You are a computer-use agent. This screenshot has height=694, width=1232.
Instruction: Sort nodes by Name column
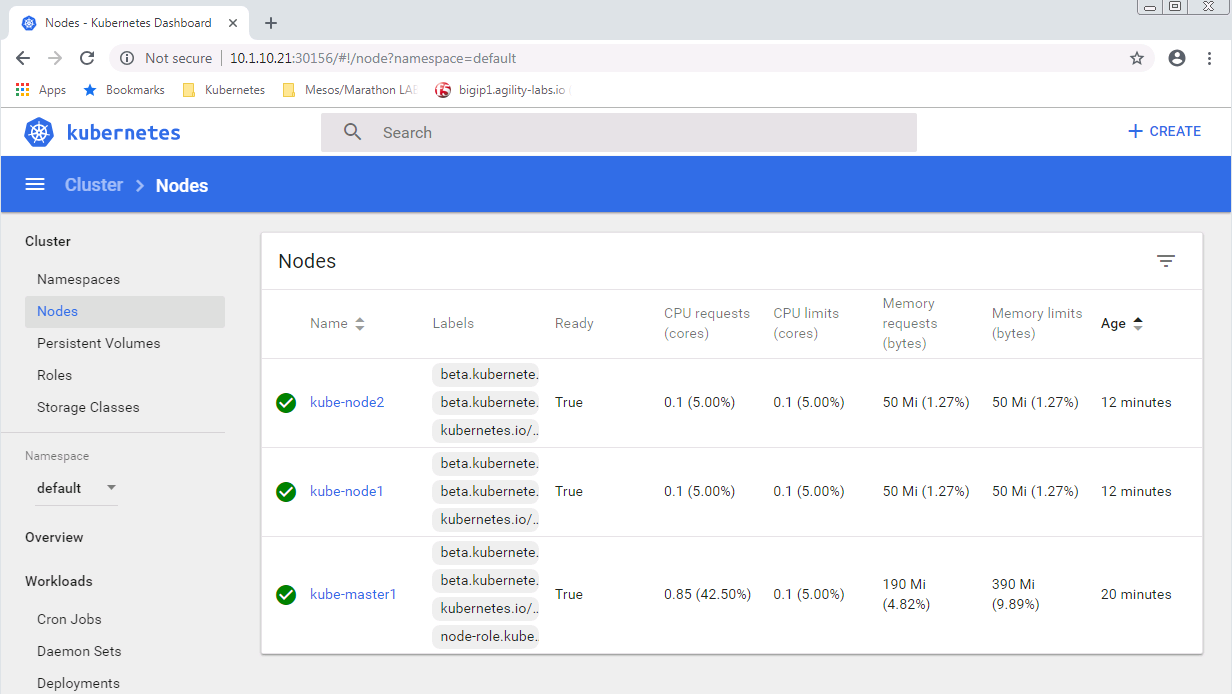pyautogui.click(x=337, y=323)
